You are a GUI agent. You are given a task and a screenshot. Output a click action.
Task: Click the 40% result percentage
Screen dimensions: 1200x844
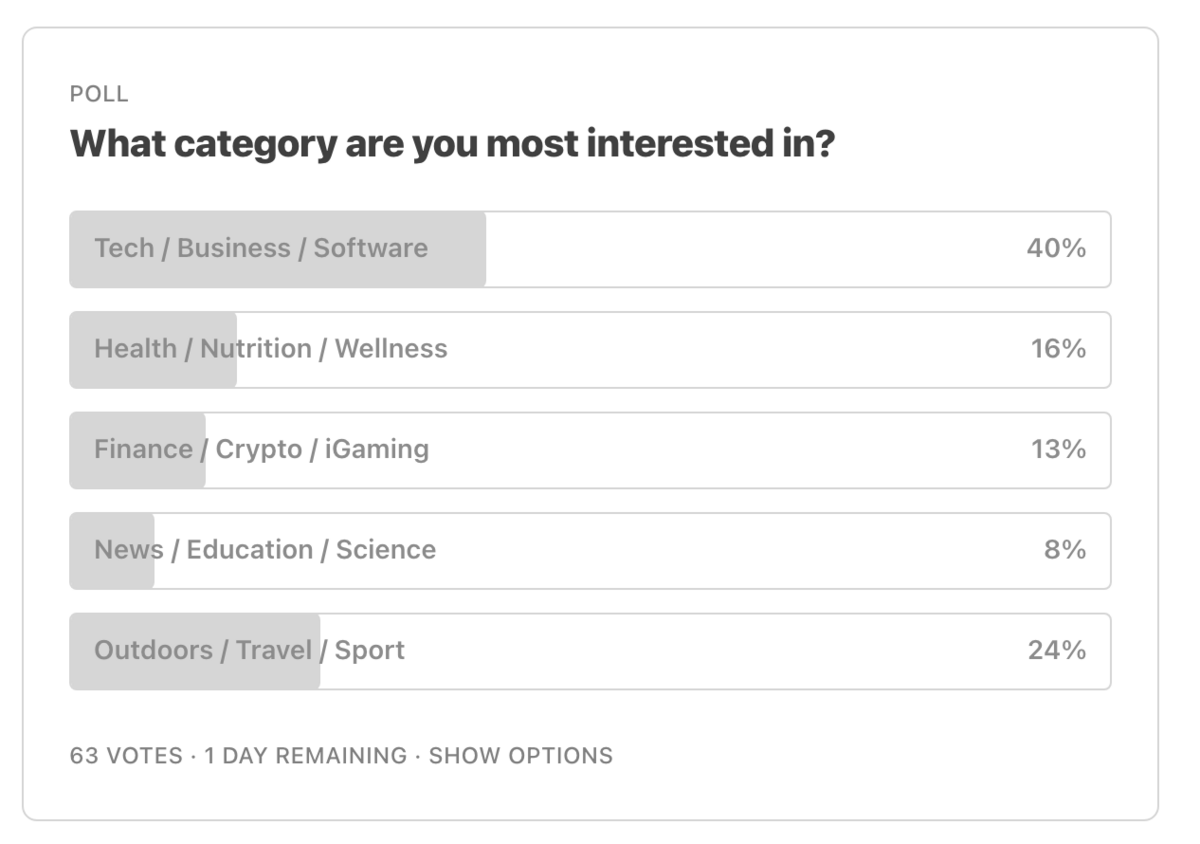pos(1056,248)
